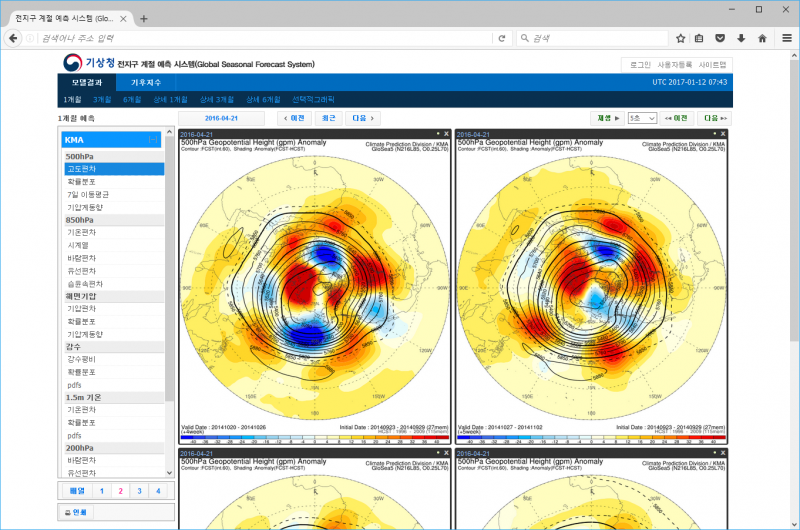
Task: Select the 6개월 submenu item
Action: coord(132,99)
